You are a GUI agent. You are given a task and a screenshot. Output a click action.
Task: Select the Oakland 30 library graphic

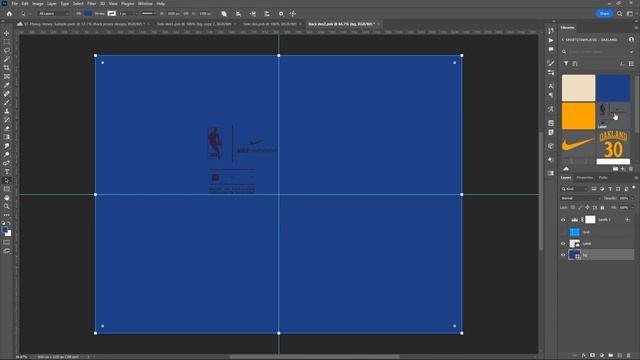click(613, 144)
